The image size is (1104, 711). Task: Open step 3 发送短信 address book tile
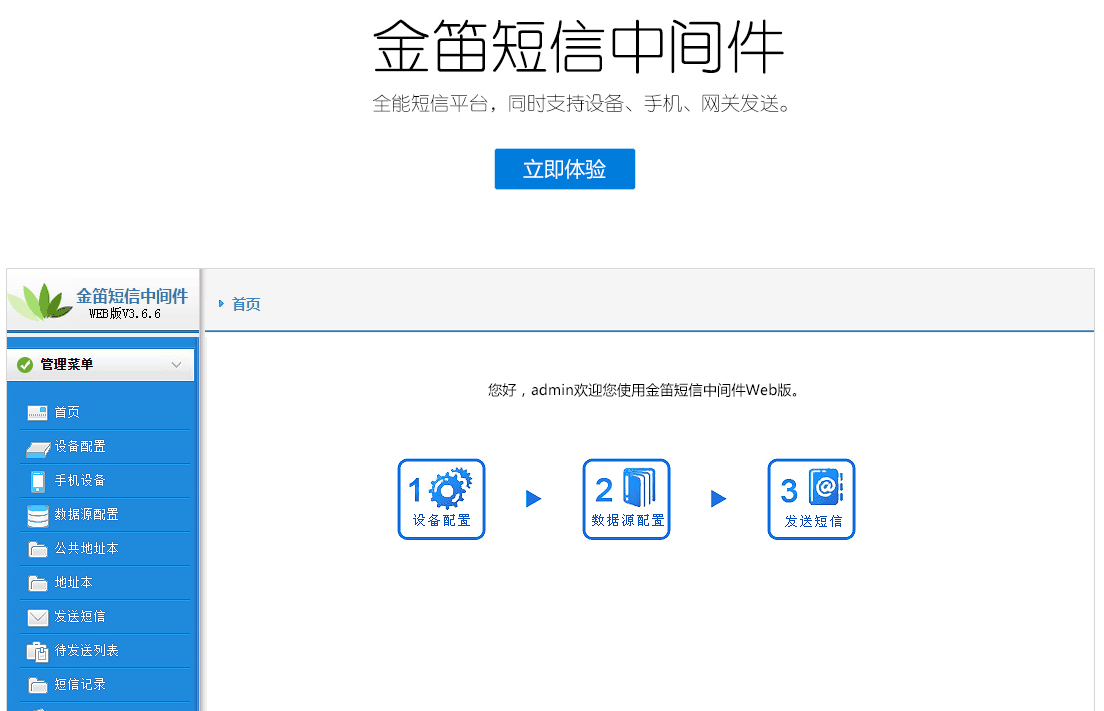(x=811, y=499)
